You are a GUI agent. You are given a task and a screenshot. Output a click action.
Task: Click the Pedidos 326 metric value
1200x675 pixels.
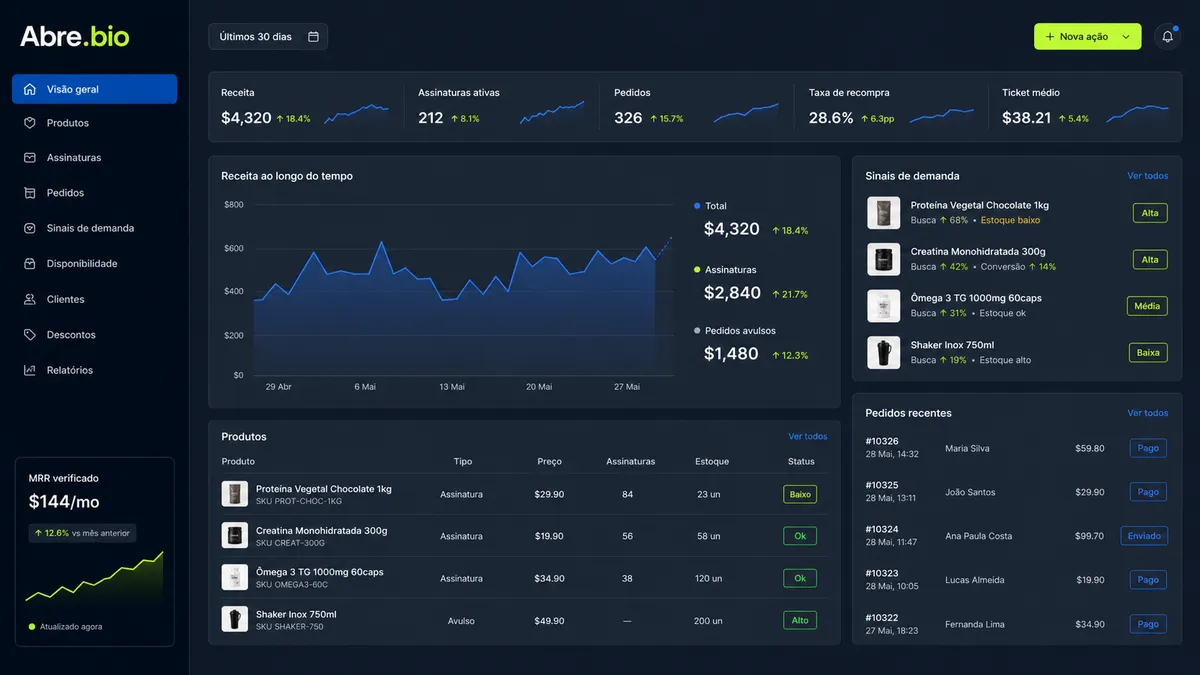(x=628, y=118)
